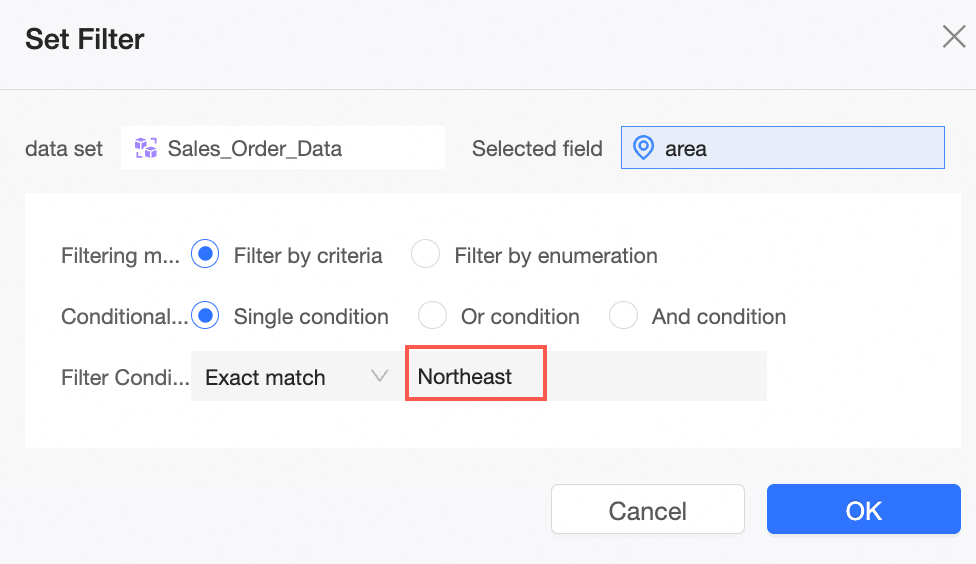
Task: Enable the And condition option
Action: 623,316
